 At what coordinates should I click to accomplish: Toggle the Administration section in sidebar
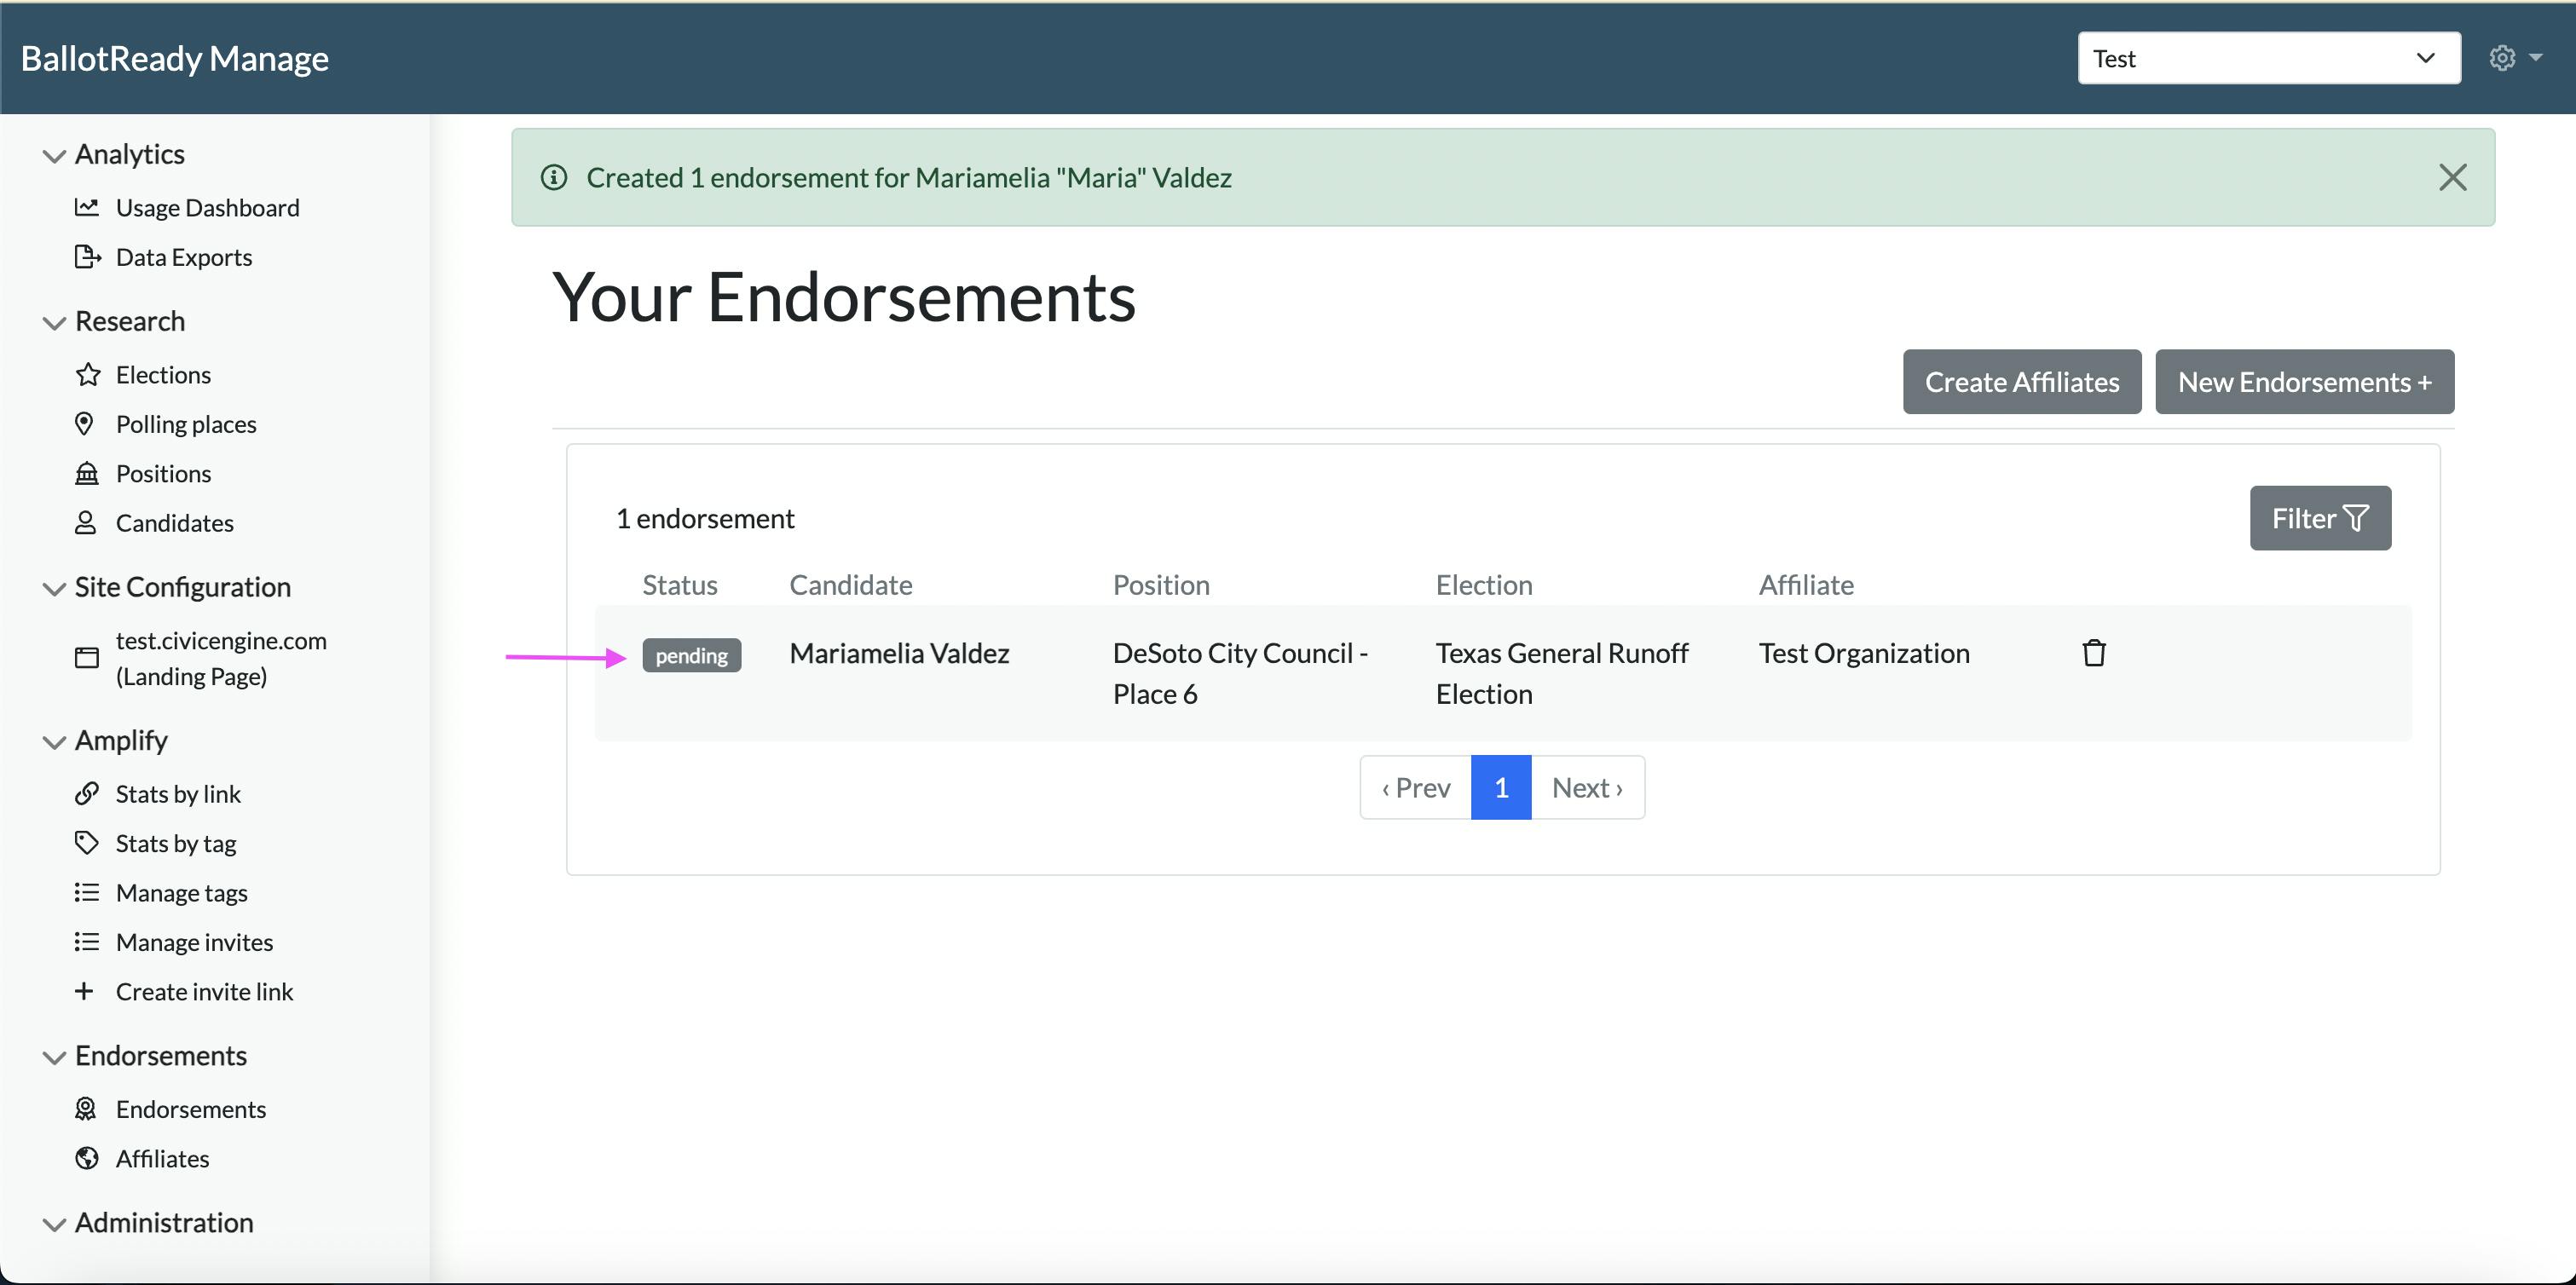tap(147, 1224)
